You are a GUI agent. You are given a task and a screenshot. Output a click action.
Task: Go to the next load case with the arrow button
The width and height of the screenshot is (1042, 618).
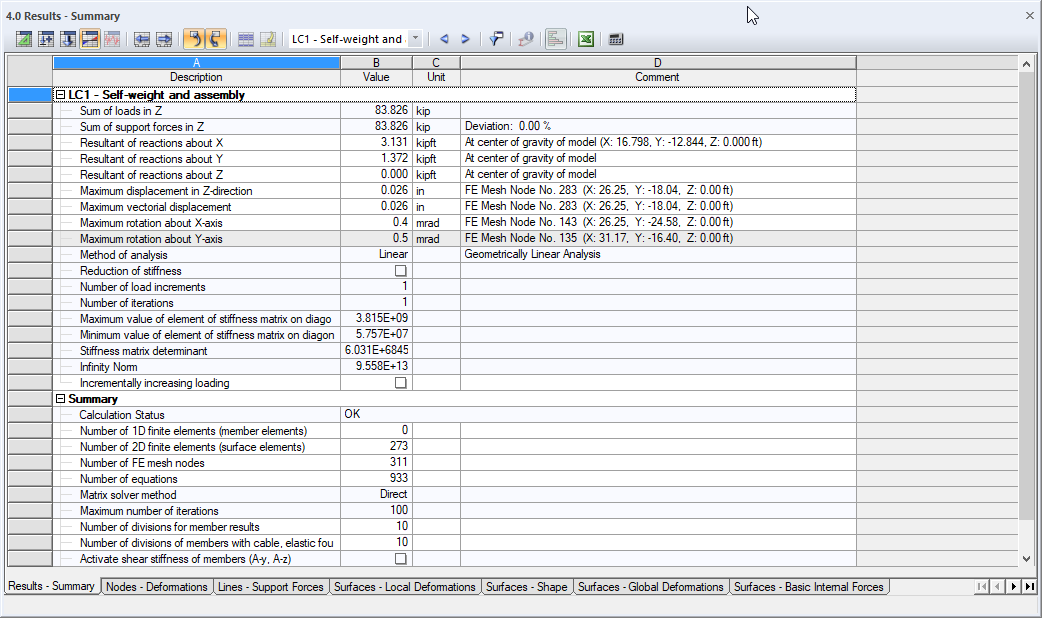coord(465,38)
